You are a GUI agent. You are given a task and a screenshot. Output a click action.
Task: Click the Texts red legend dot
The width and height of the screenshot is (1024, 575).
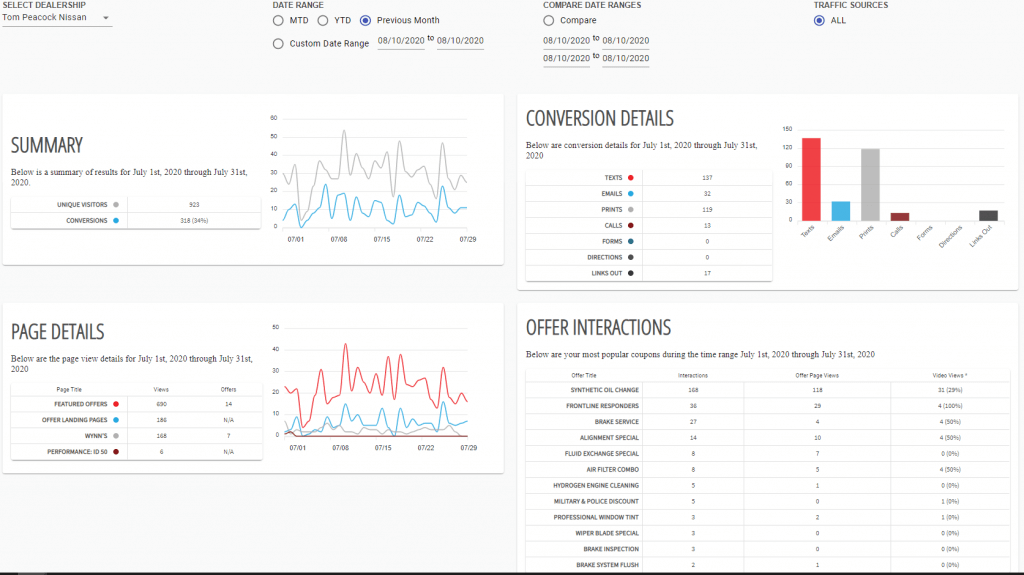[x=631, y=178]
